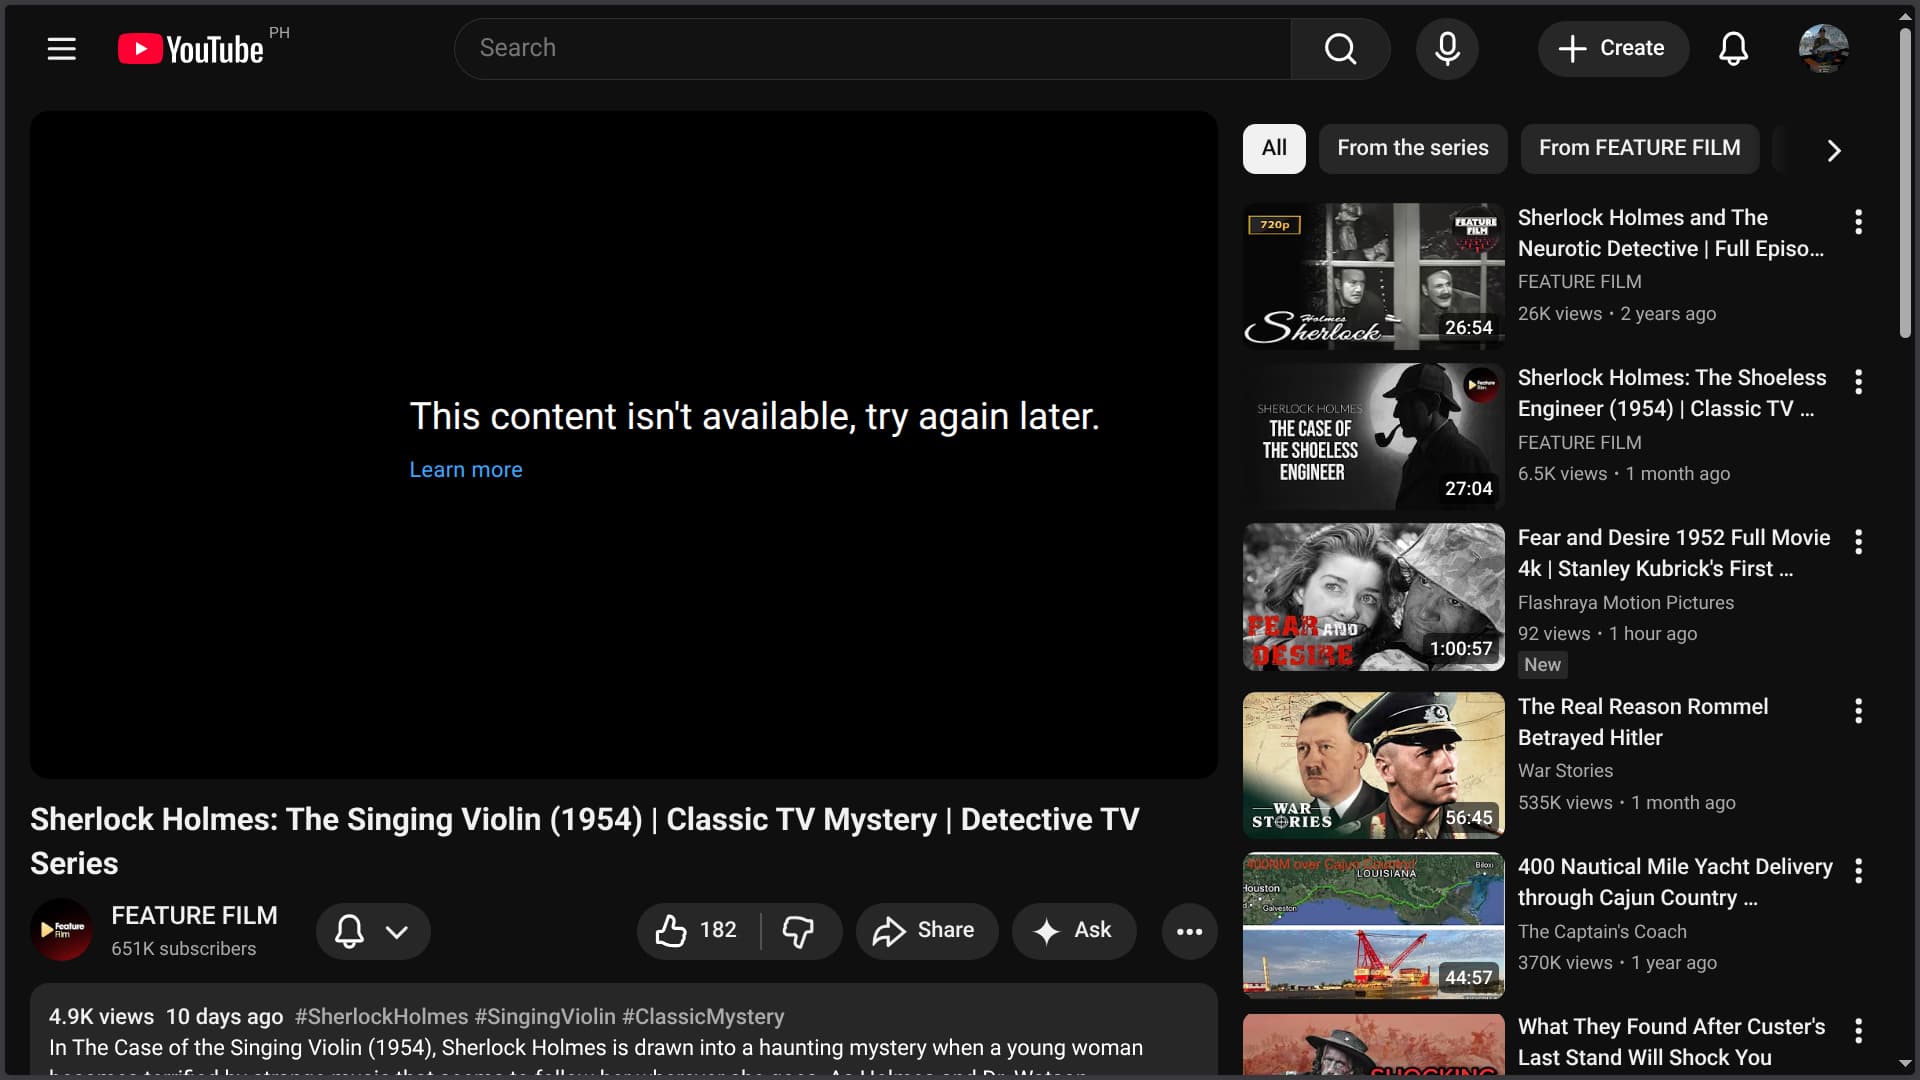Start voice search with microphone icon
This screenshot has height=1080, width=1920.
tap(1447, 48)
